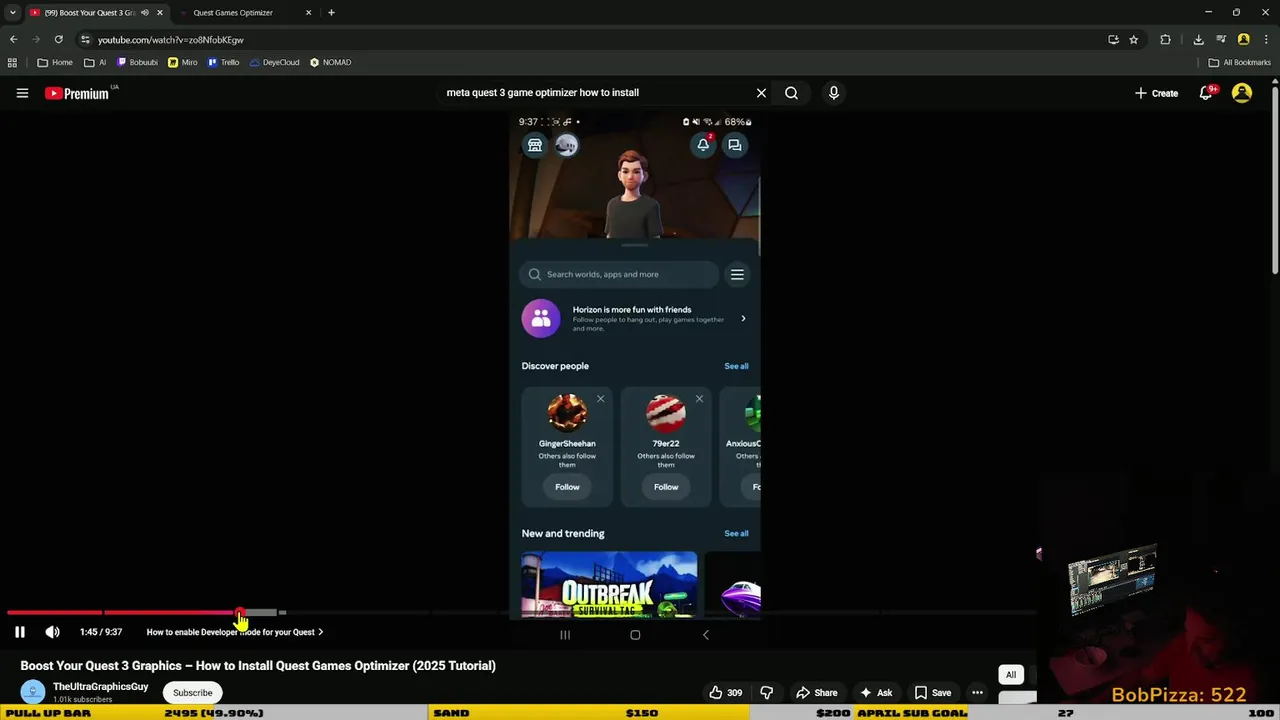1280x720 pixels.
Task: Open the NOMAD bookmark
Action: click(x=330, y=62)
